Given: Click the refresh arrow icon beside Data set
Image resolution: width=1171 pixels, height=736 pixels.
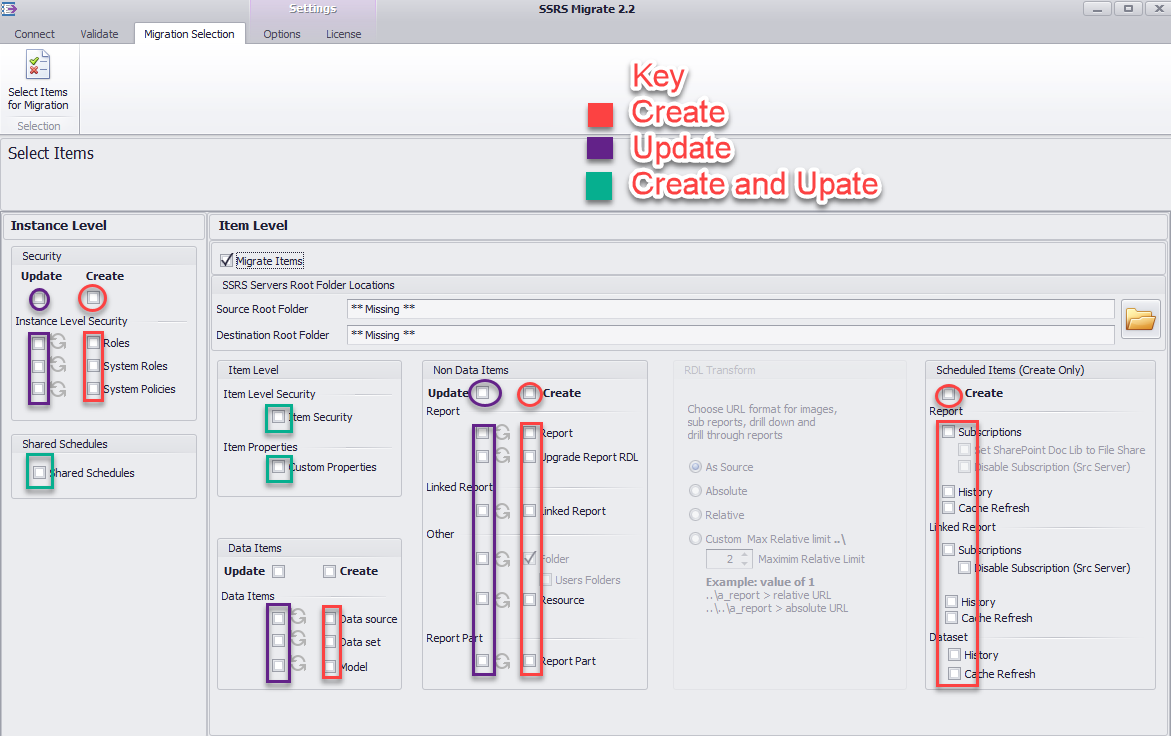Looking at the screenshot, I should click(299, 640).
